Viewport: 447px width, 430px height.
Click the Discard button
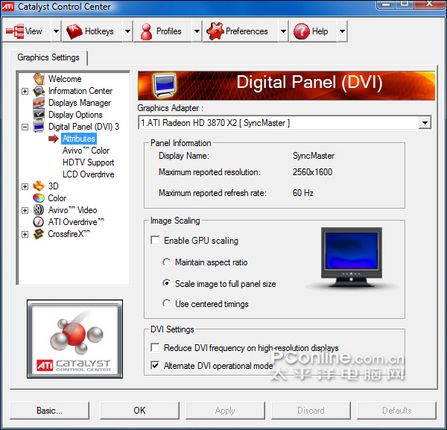(311, 410)
